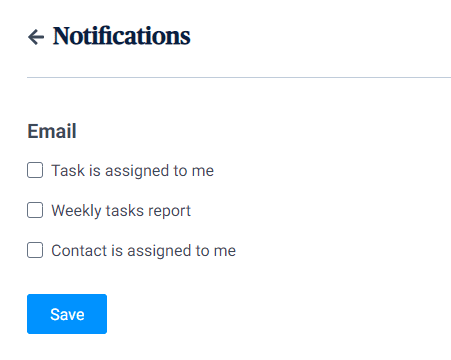Click the 'Weekly tasks report' label text
Screen dimensions: 451x360
[x=121, y=211]
